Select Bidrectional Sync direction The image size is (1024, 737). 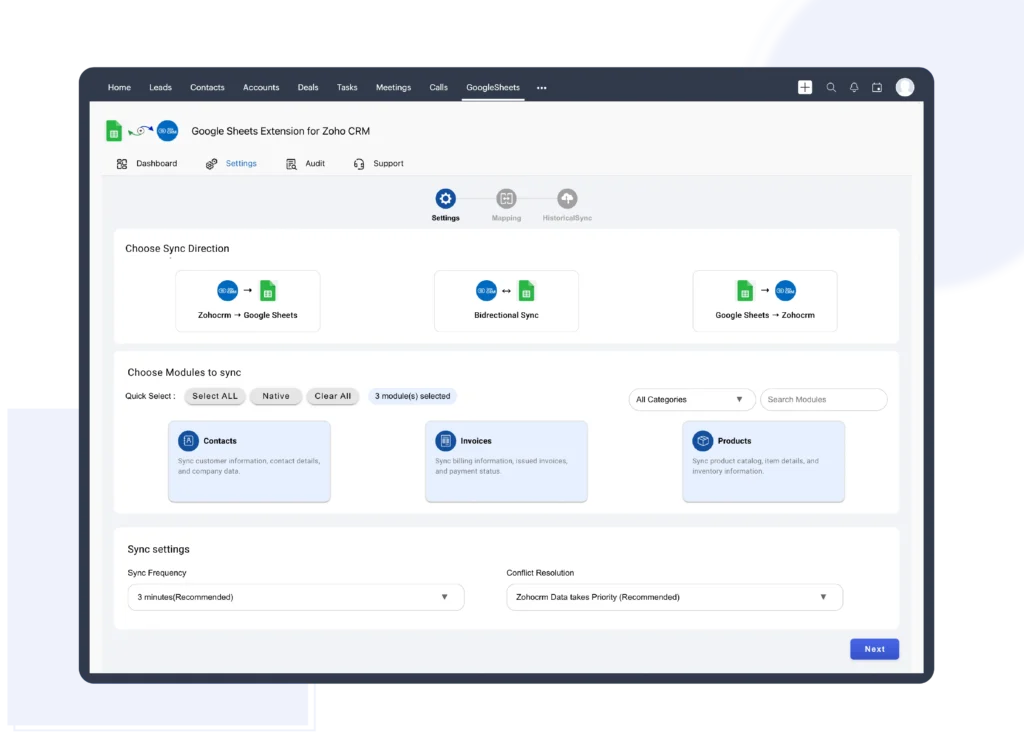coord(506,300)
